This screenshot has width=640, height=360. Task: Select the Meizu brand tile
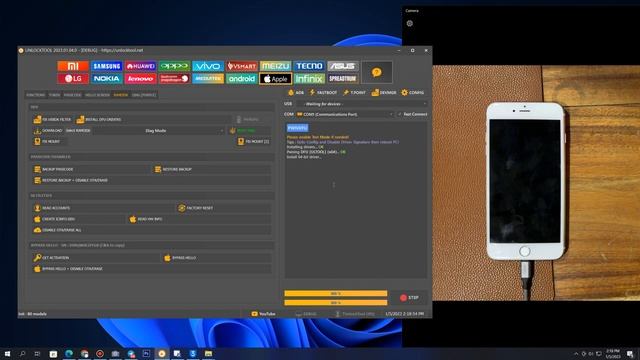(276, 66)
